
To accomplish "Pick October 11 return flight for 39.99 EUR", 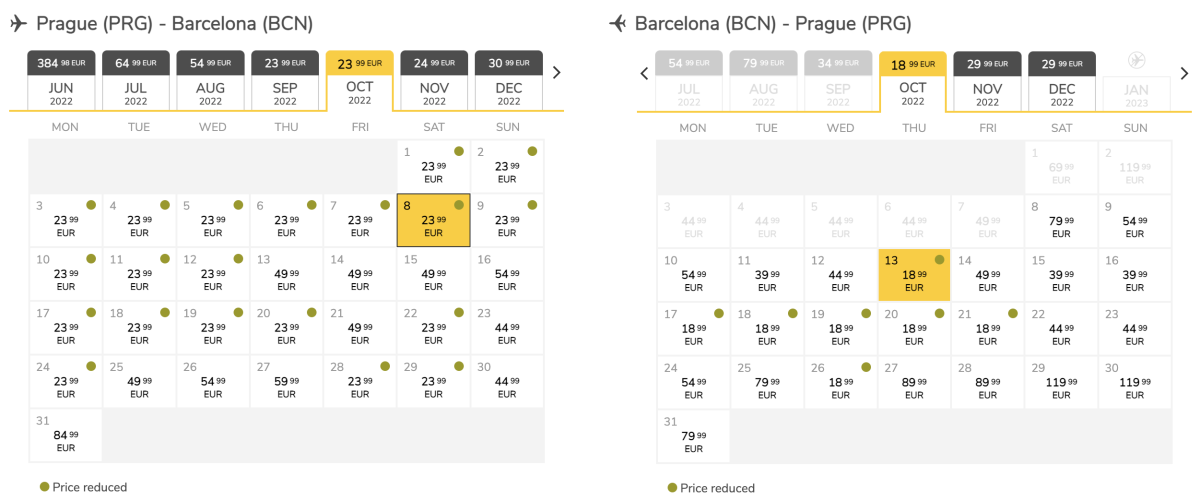I will pyautogui.click(x=767, y=274).
